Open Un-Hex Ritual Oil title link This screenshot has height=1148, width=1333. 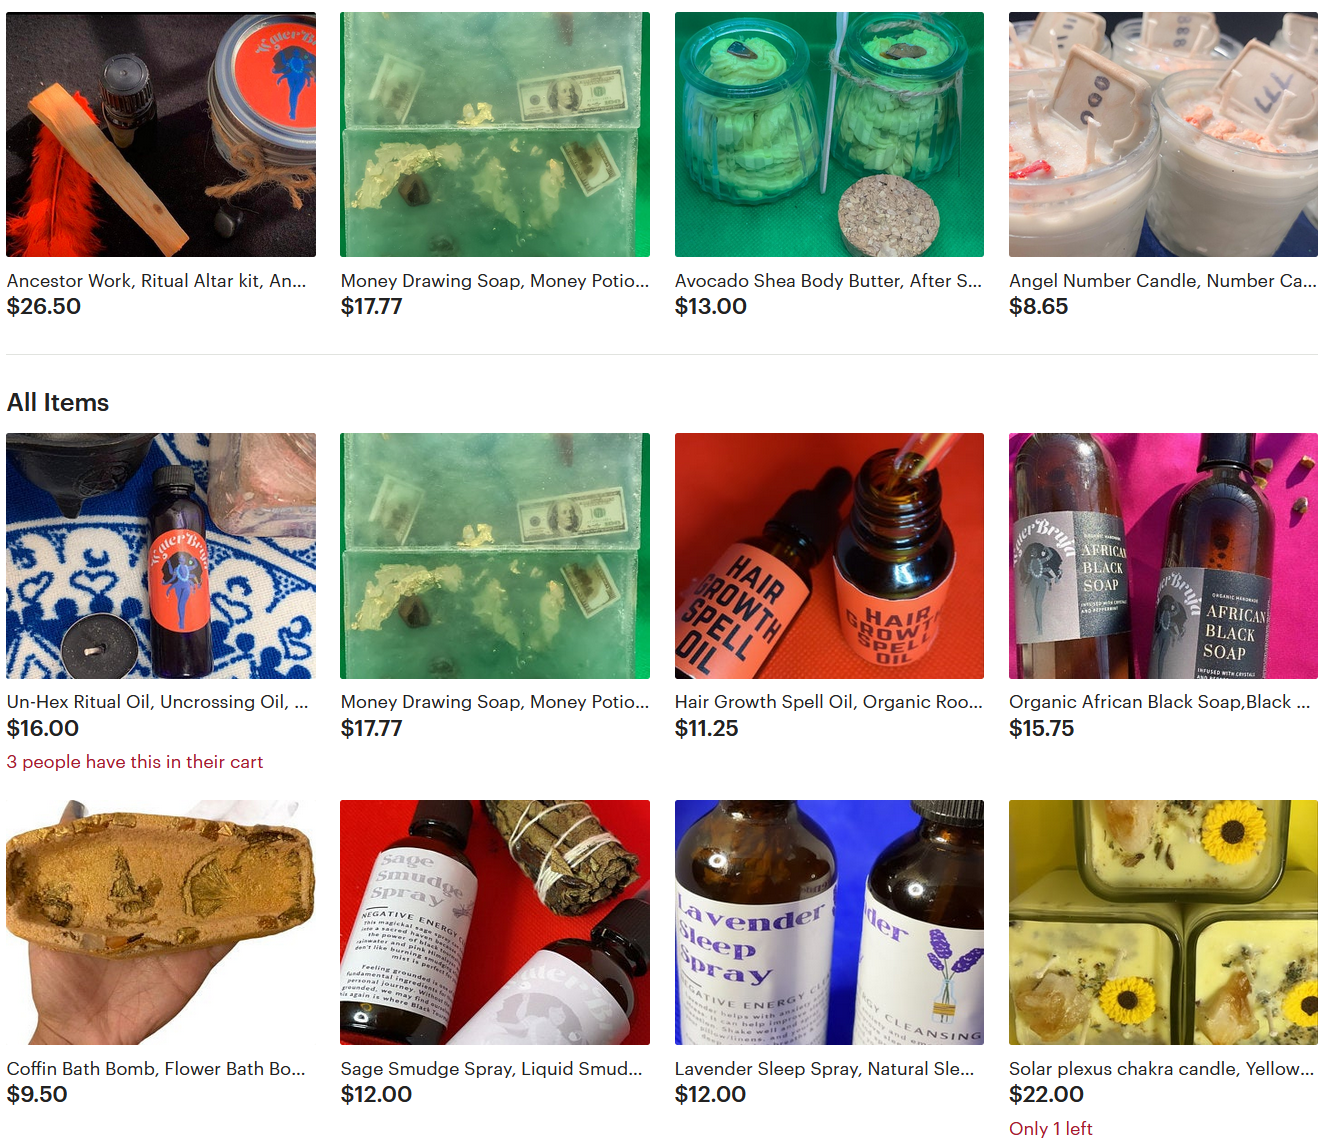coord(158,702)
